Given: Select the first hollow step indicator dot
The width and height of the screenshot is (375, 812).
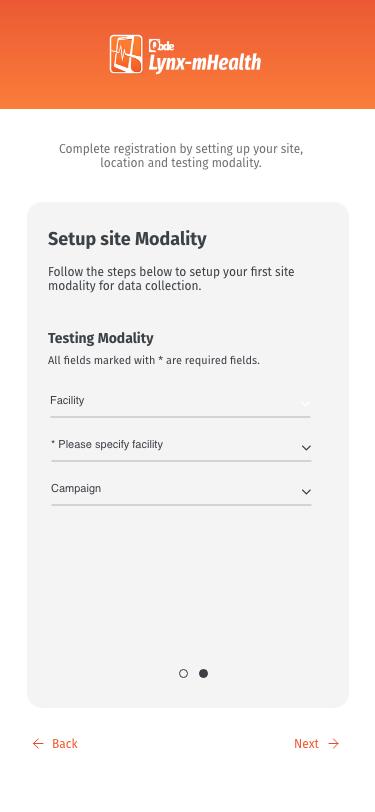Looking at the screenshot, I should pos(183,673).
